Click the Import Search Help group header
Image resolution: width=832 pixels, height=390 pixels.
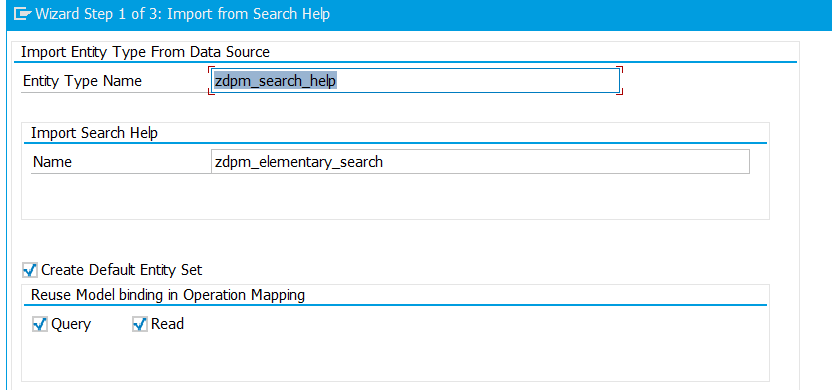94,133
